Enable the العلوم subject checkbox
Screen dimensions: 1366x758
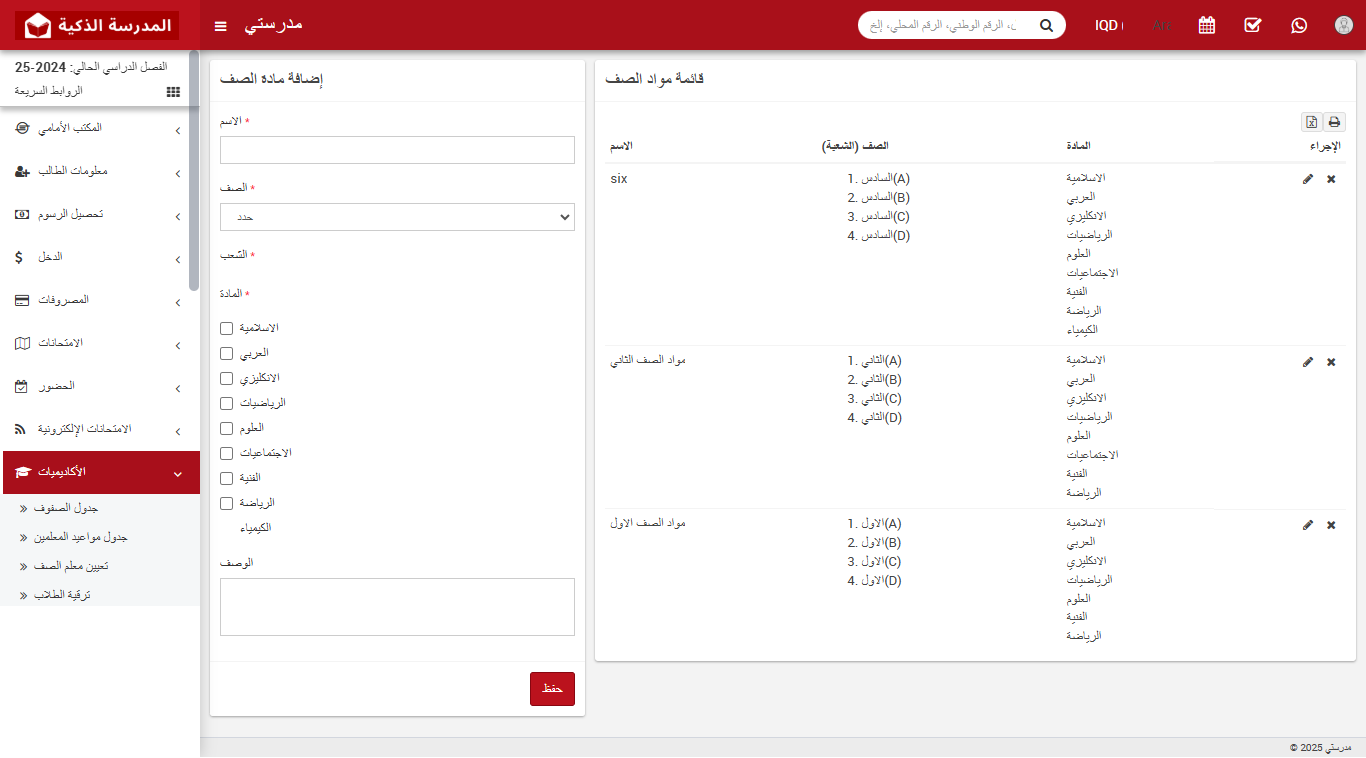tap(224, 428)
